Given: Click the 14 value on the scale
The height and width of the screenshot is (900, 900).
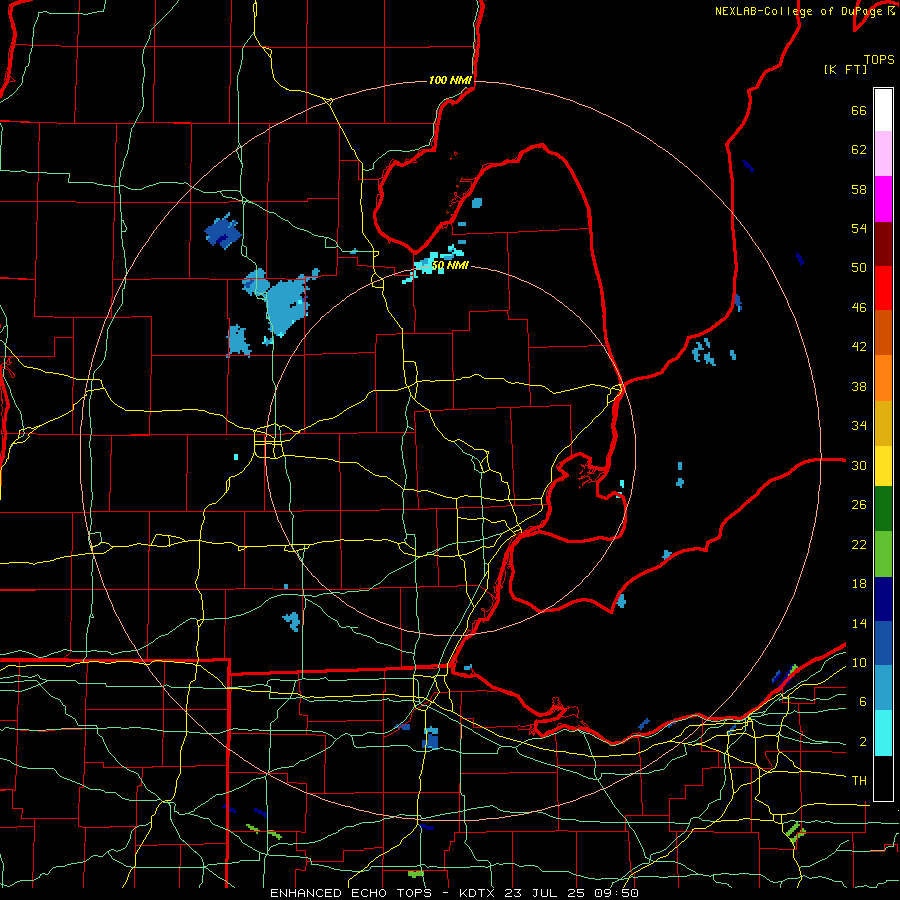Looking at the screenshot, I should point(859,623).
